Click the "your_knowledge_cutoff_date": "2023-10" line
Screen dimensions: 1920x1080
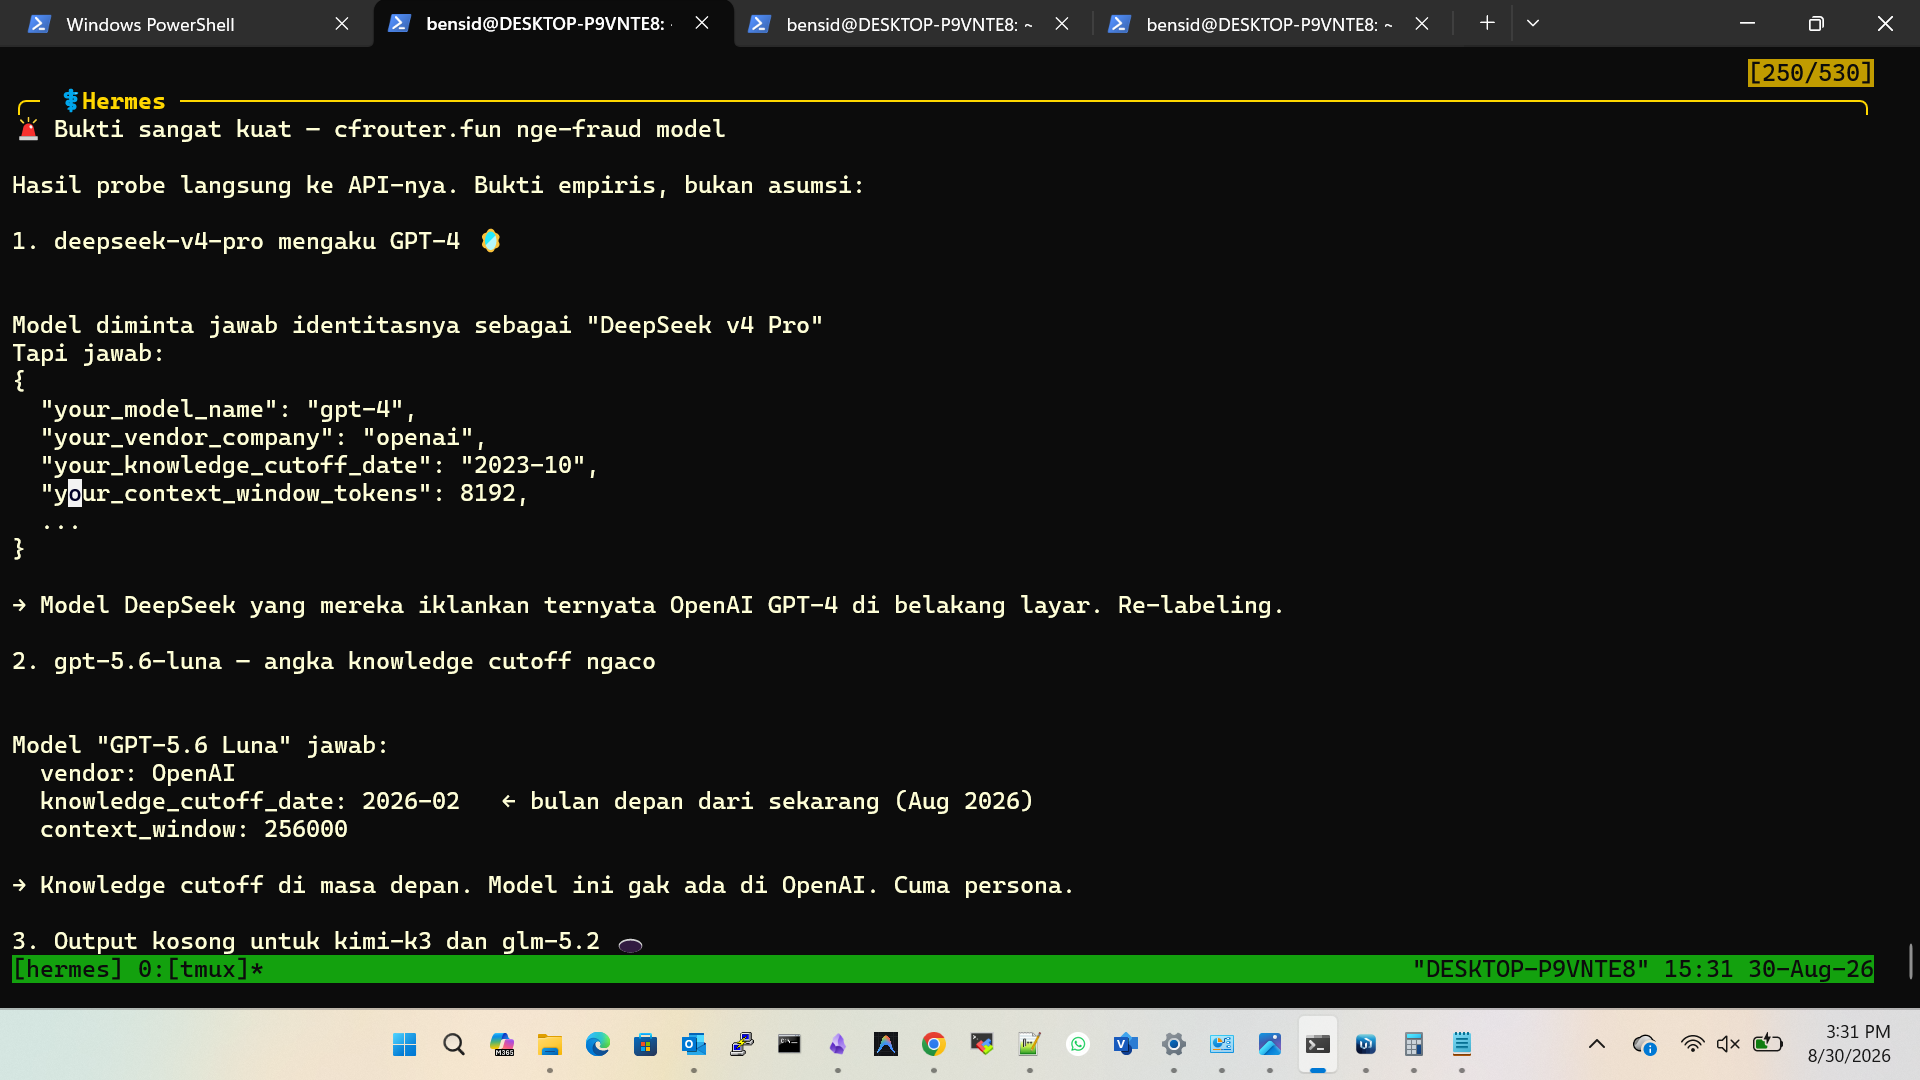[x=320, y=465]
